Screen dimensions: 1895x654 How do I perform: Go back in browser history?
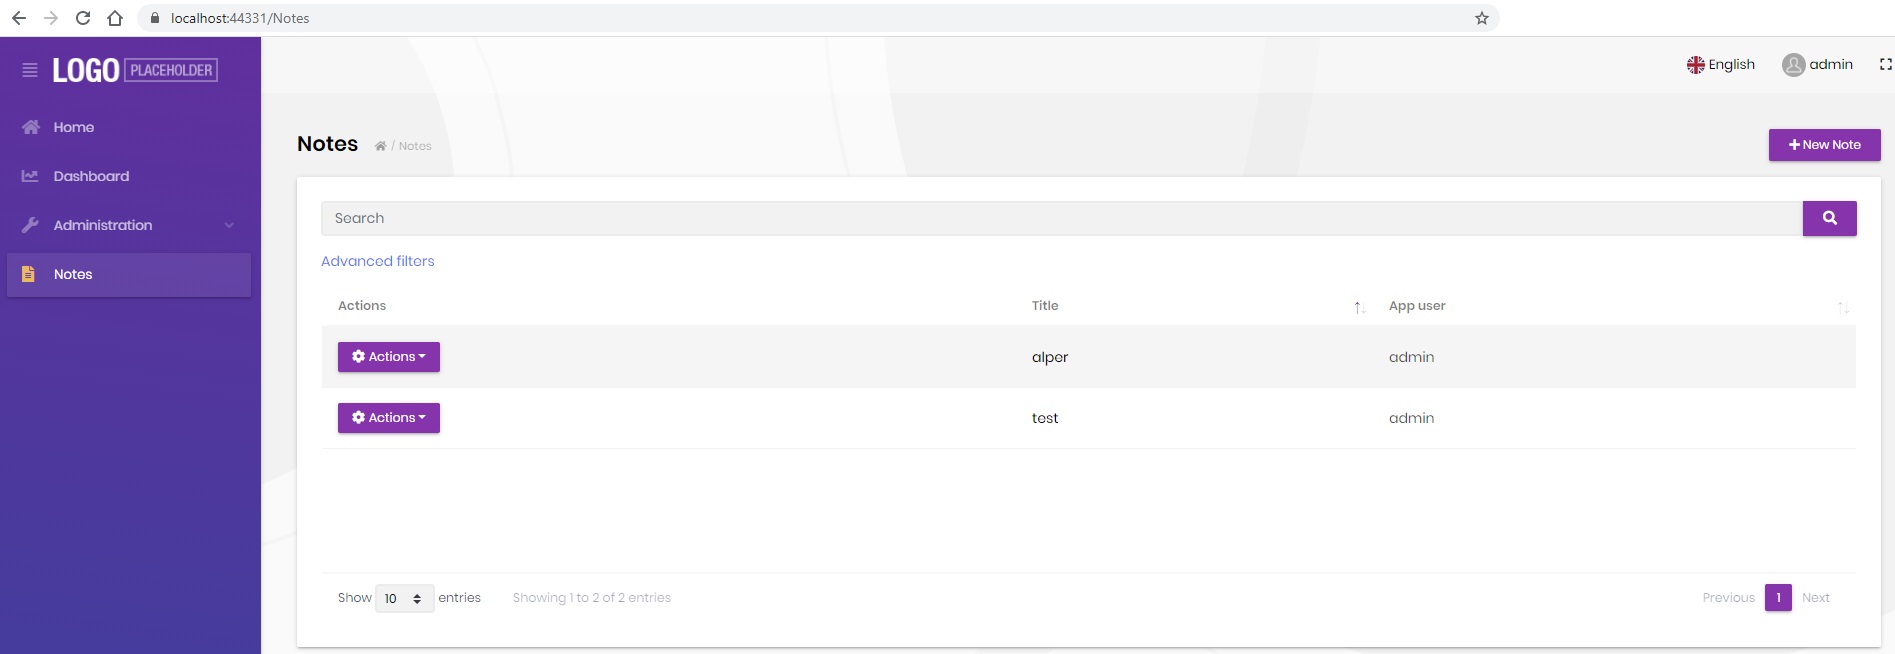tap(19, 18)
